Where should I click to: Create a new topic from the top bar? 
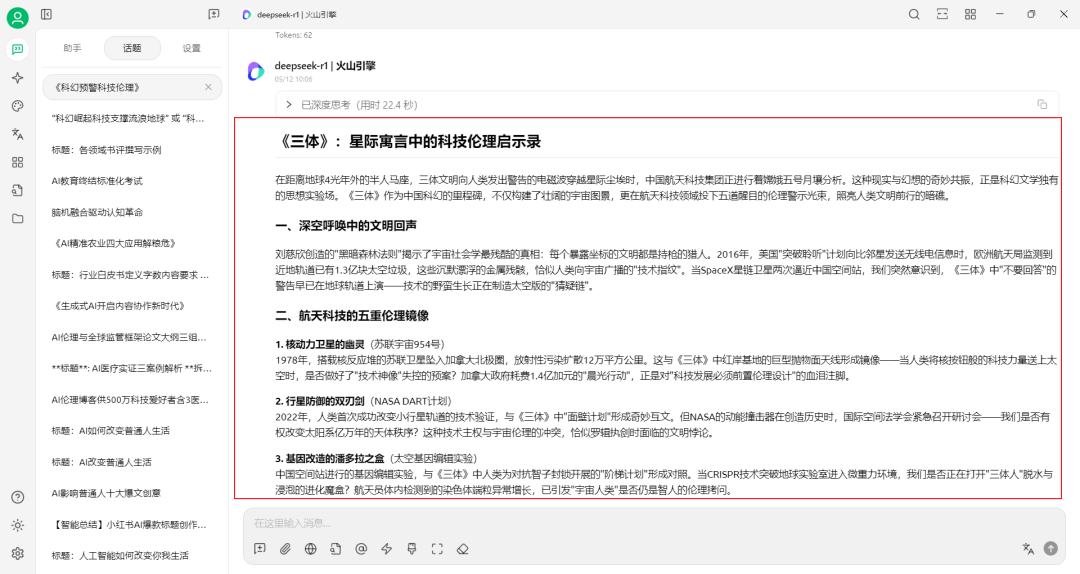[214, 14]
